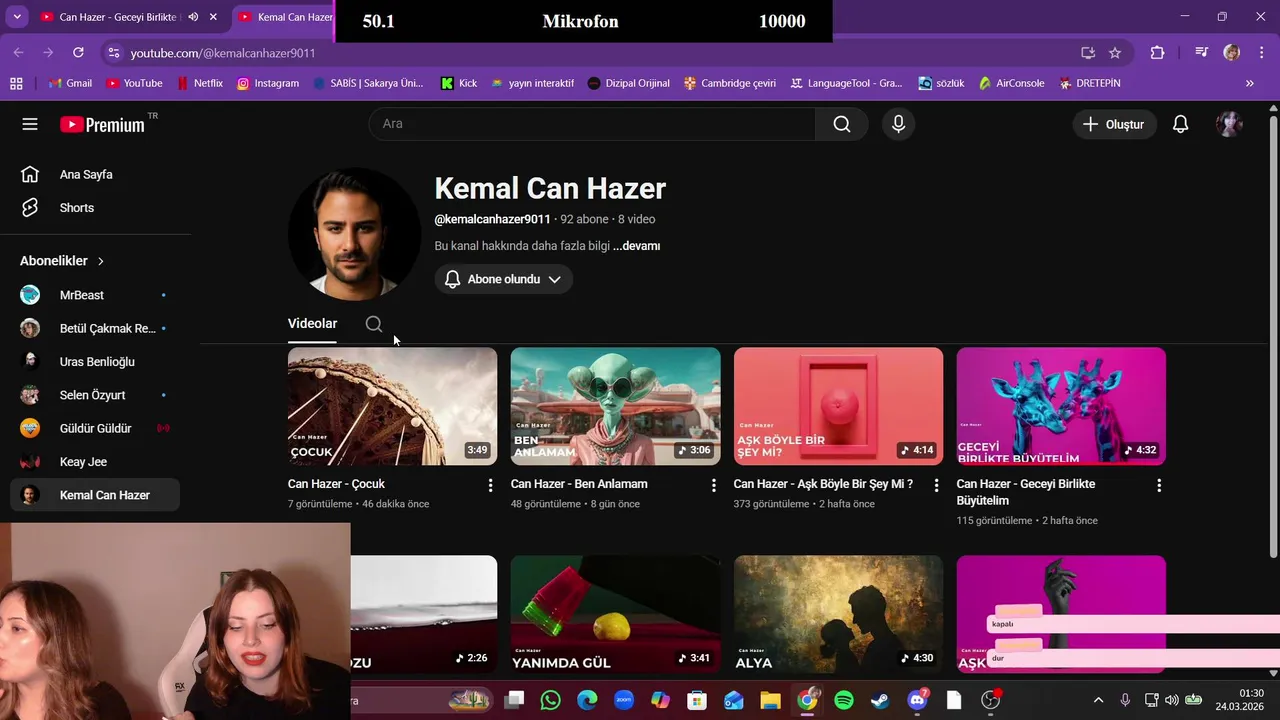Open the Alya video thumbnail
The height and width of the screenshot is (720, 1280).
pyautogui.click(x=838, y=614)
